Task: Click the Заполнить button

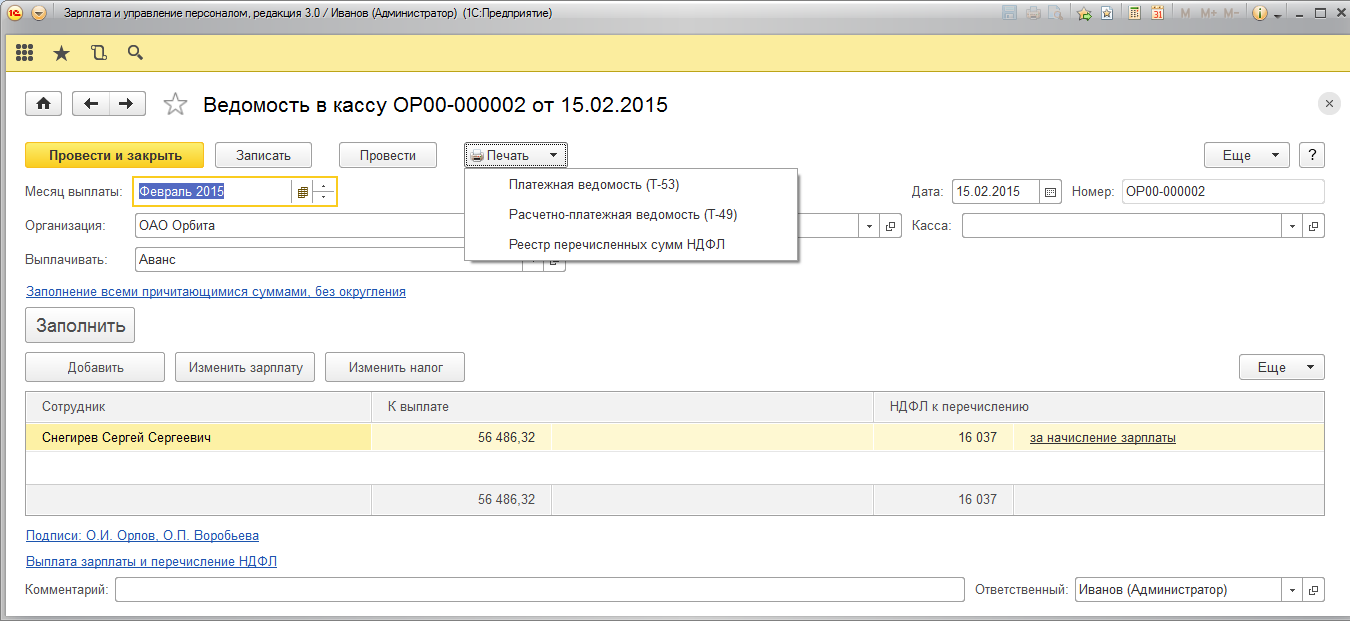Action: point(80,325)
